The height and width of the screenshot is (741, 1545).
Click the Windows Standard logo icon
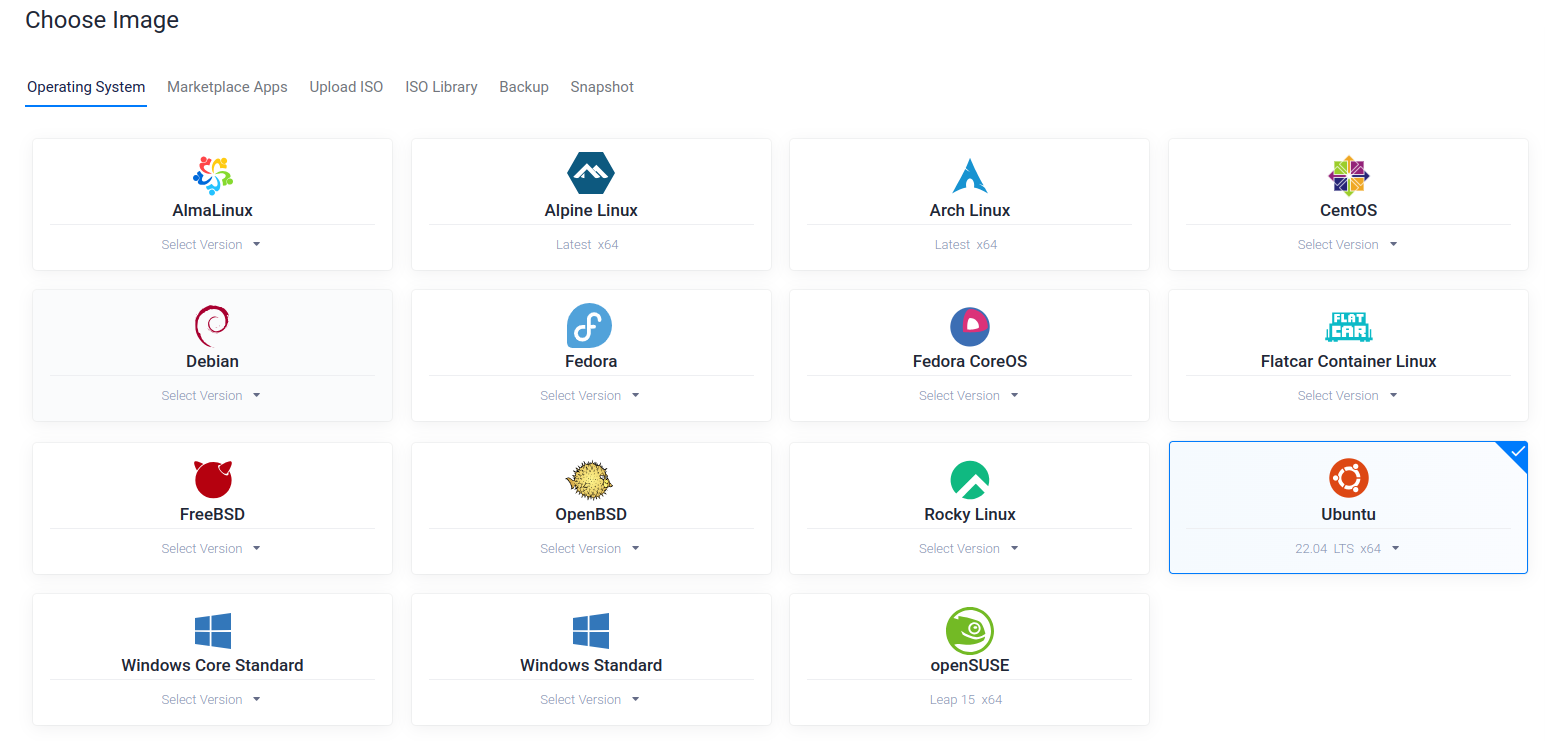(x=591, y=631)
